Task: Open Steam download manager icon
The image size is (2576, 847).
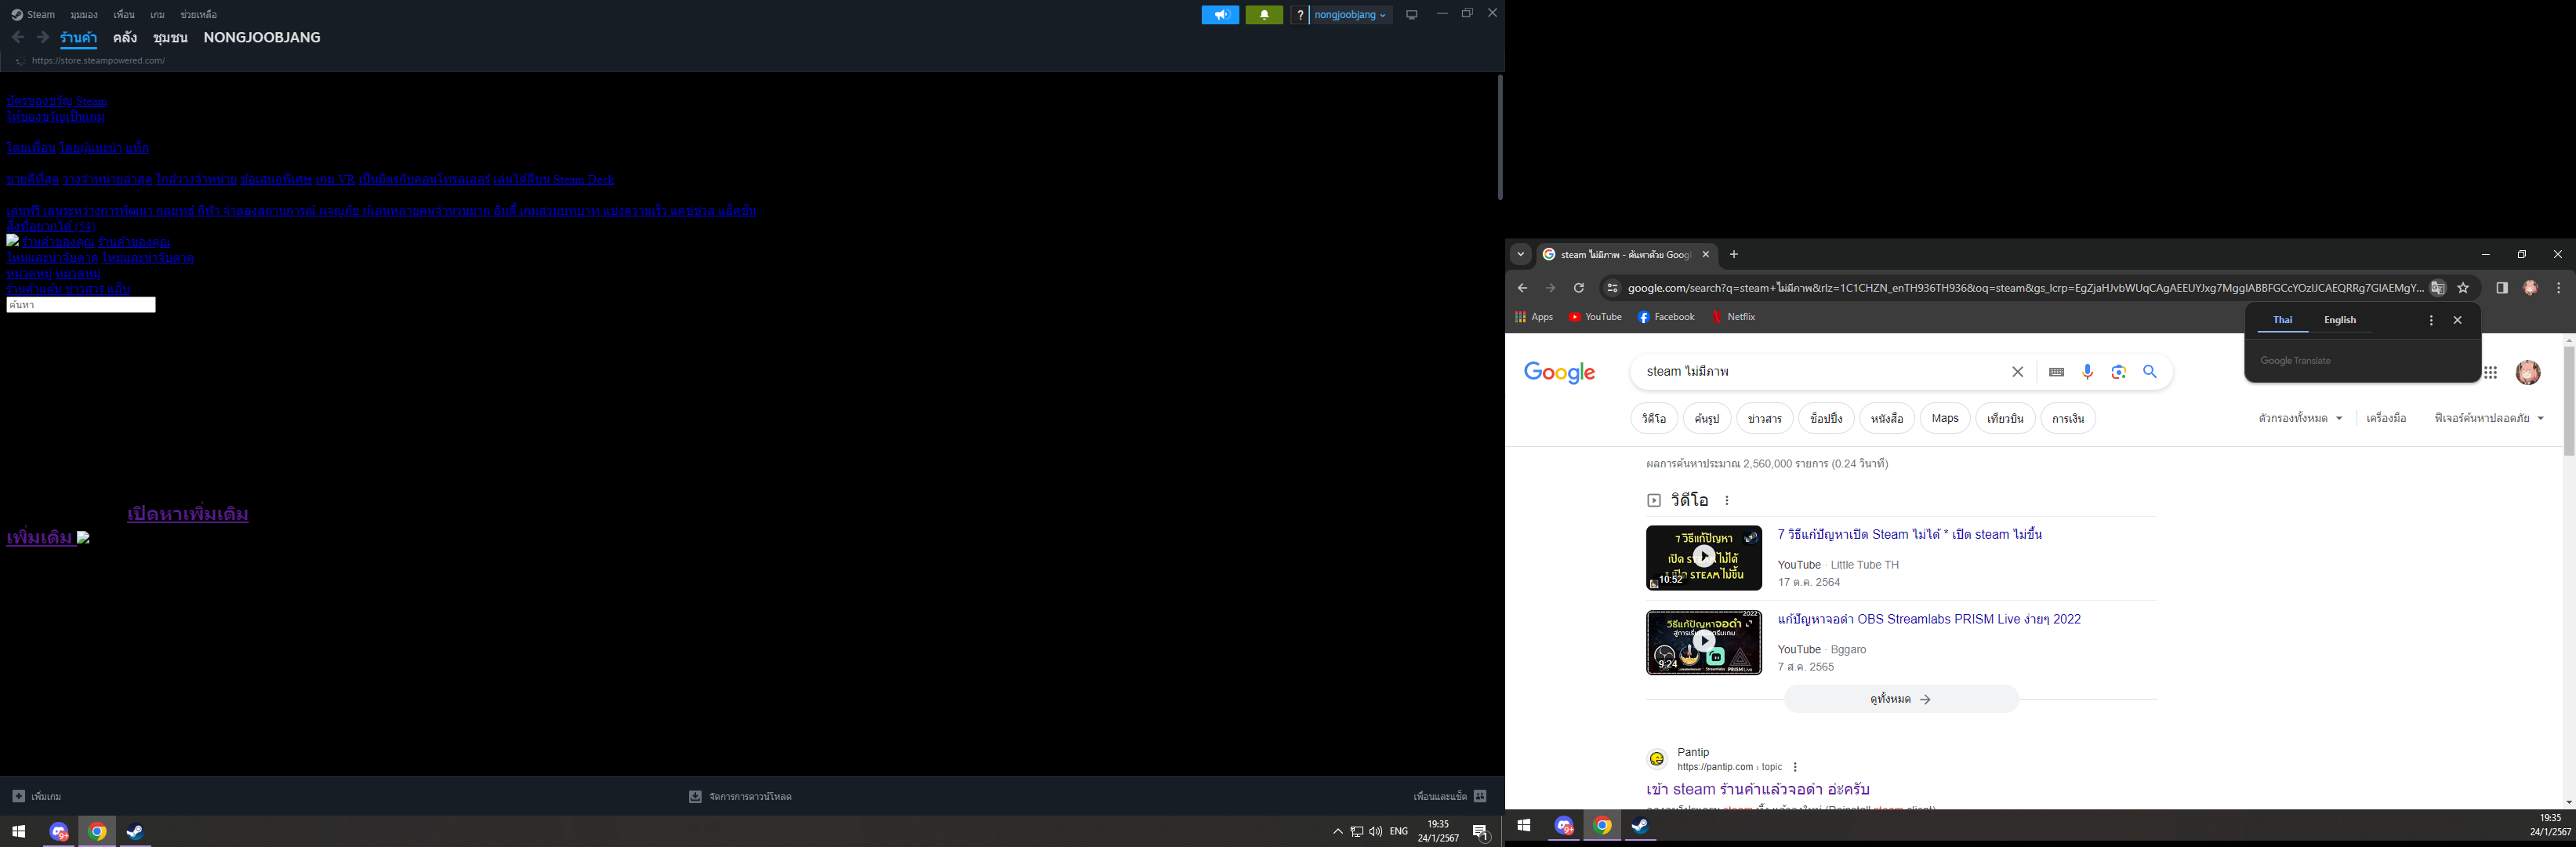Action: click(x=695, y=796)
